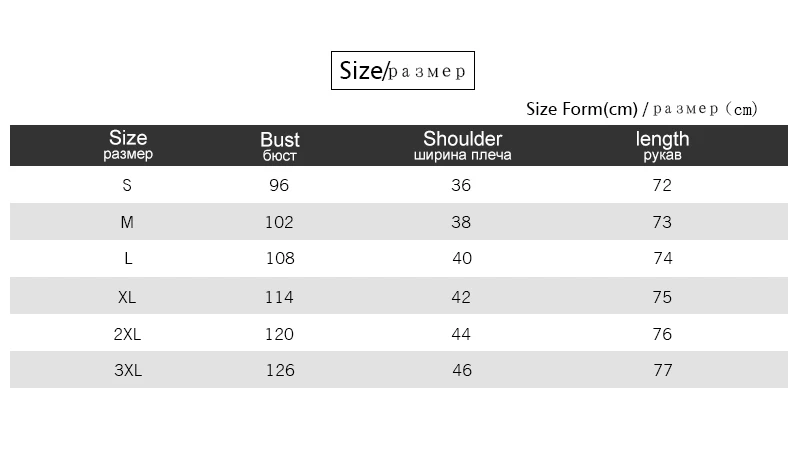Select bust value 108 in L row

click(x=279, y=259)
